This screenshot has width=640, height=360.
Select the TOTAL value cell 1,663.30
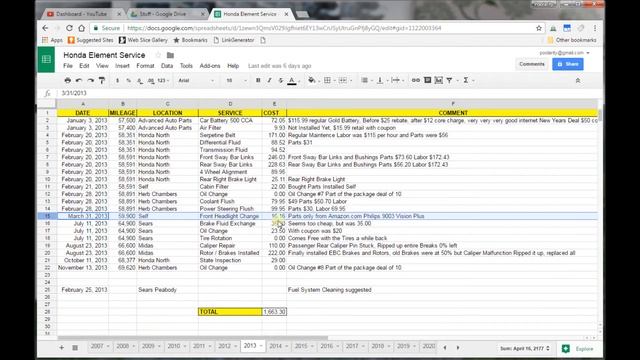(x=274, y=311)
